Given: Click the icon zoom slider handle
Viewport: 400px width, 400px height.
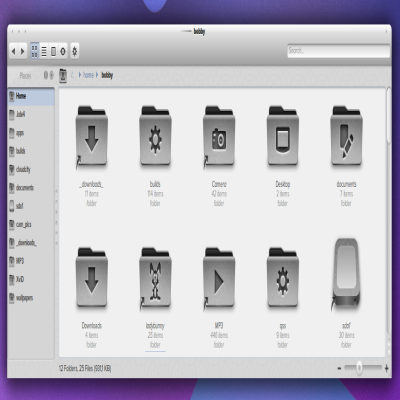Looking at the screenshot, I should pyautogui.click(x=359, y=368).
